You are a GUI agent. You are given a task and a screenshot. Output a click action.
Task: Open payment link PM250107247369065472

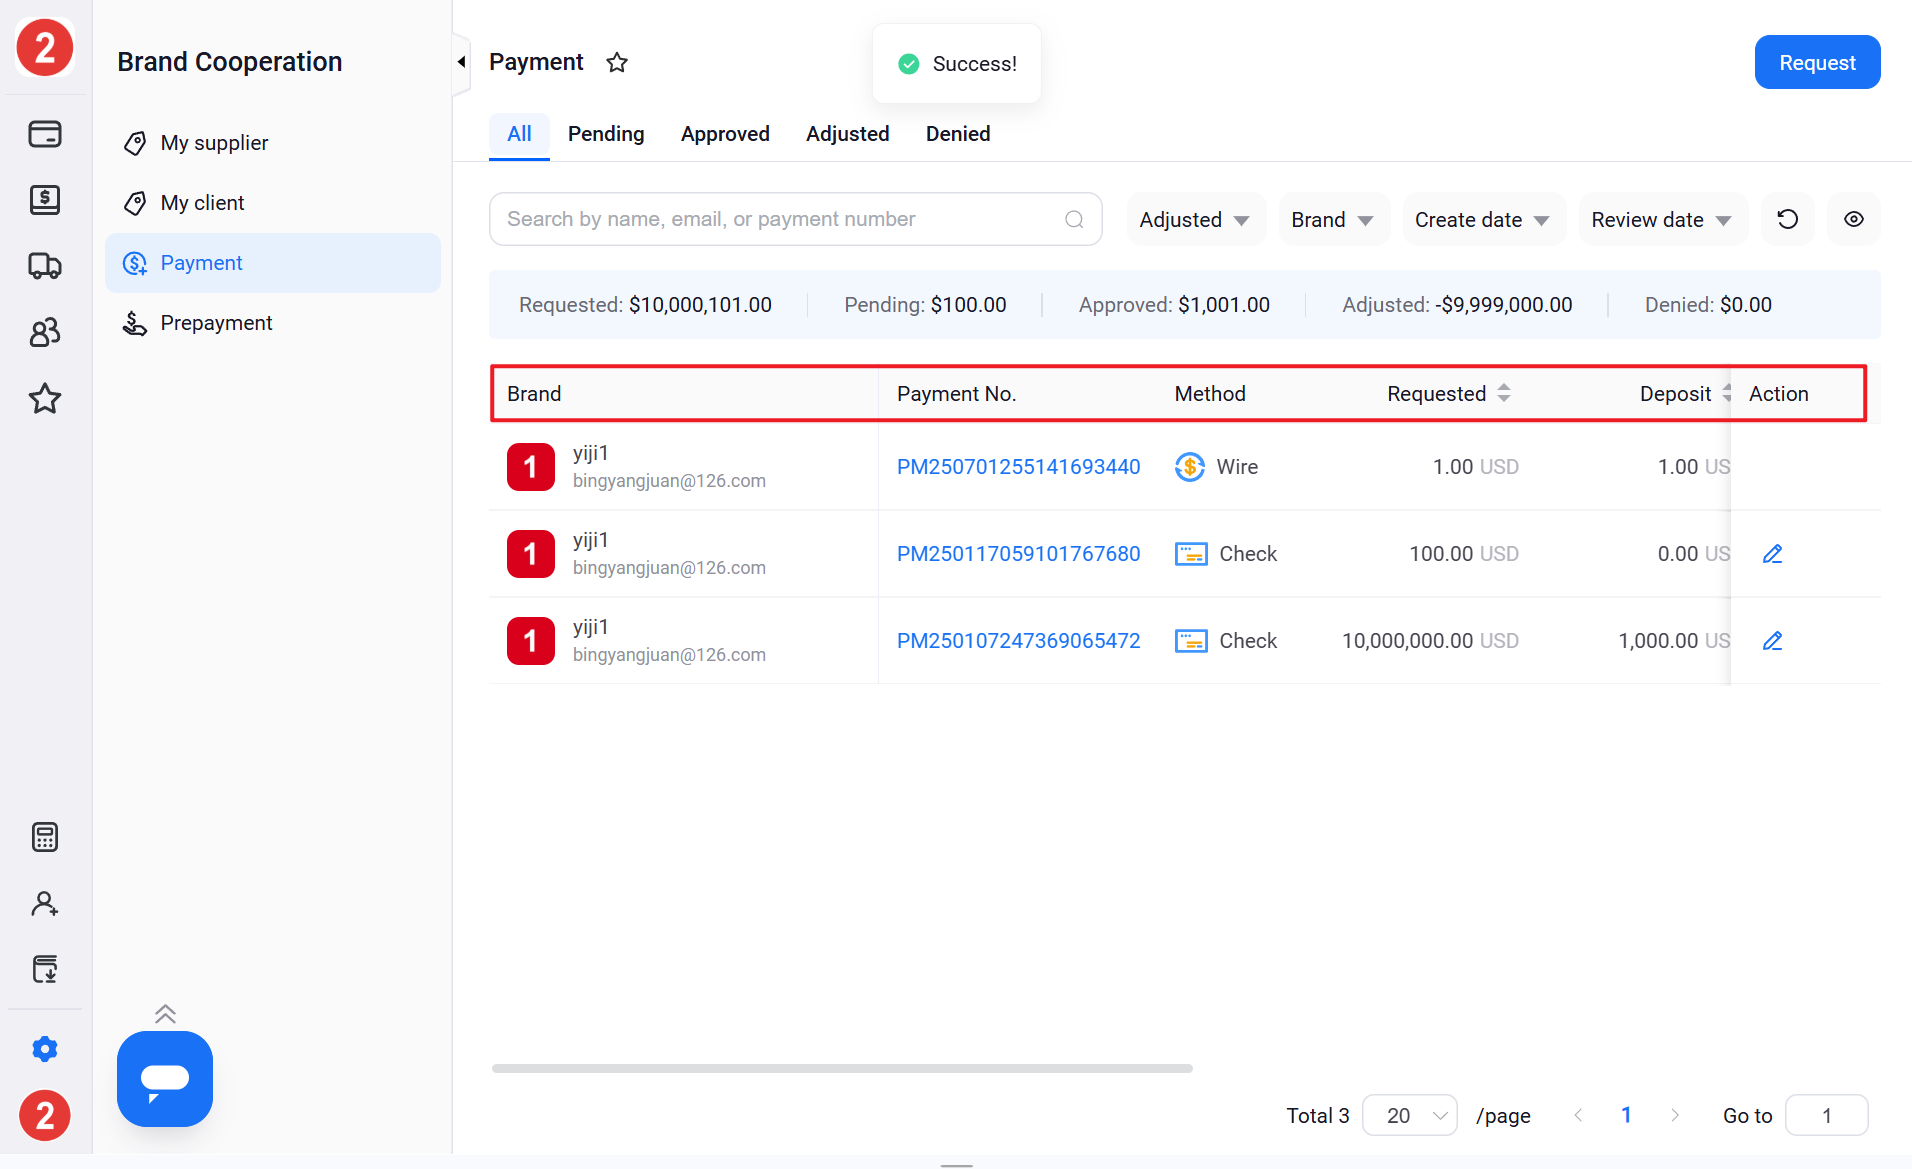click(x=1018, y=641)
